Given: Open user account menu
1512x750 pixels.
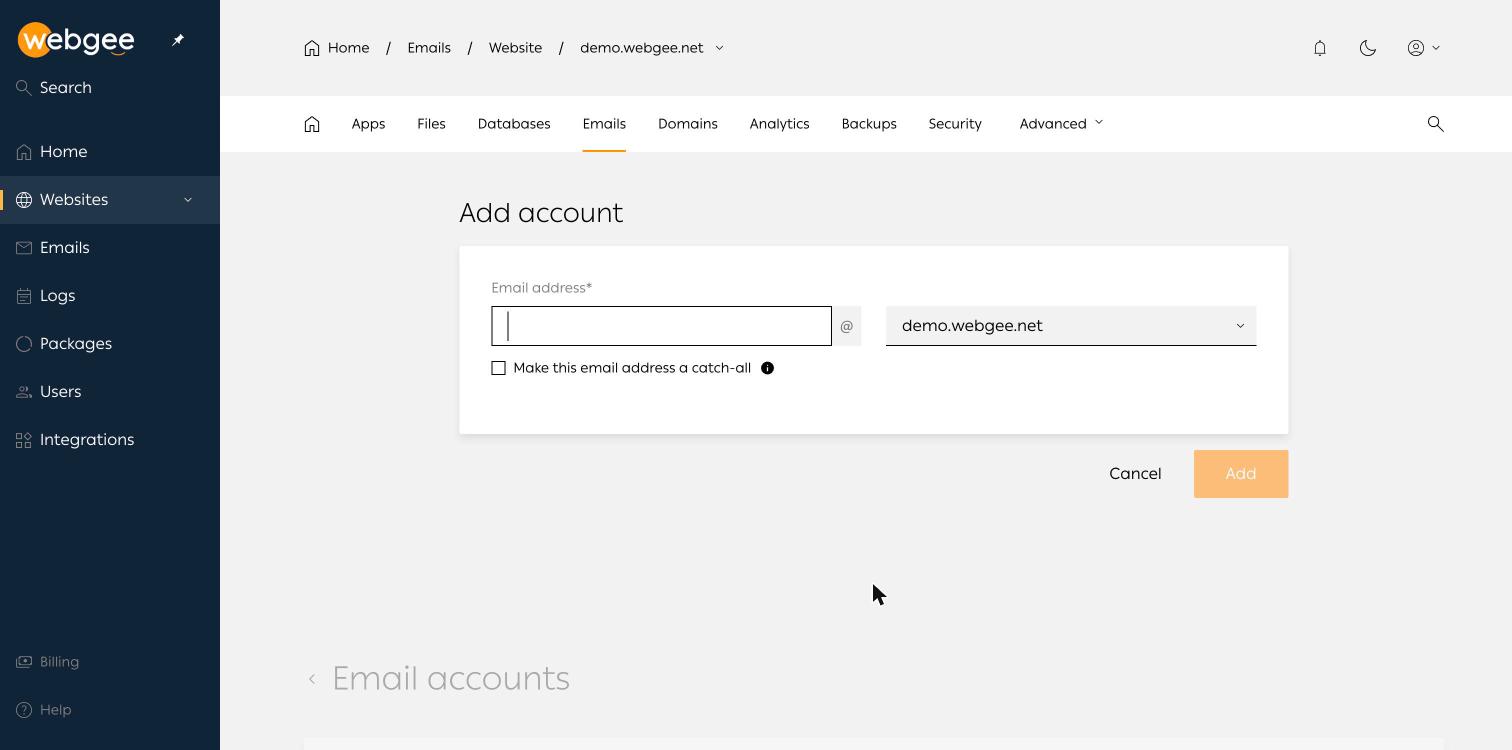Looking at the screenshot, I should pyautogui.click(x=1424, y=48).
